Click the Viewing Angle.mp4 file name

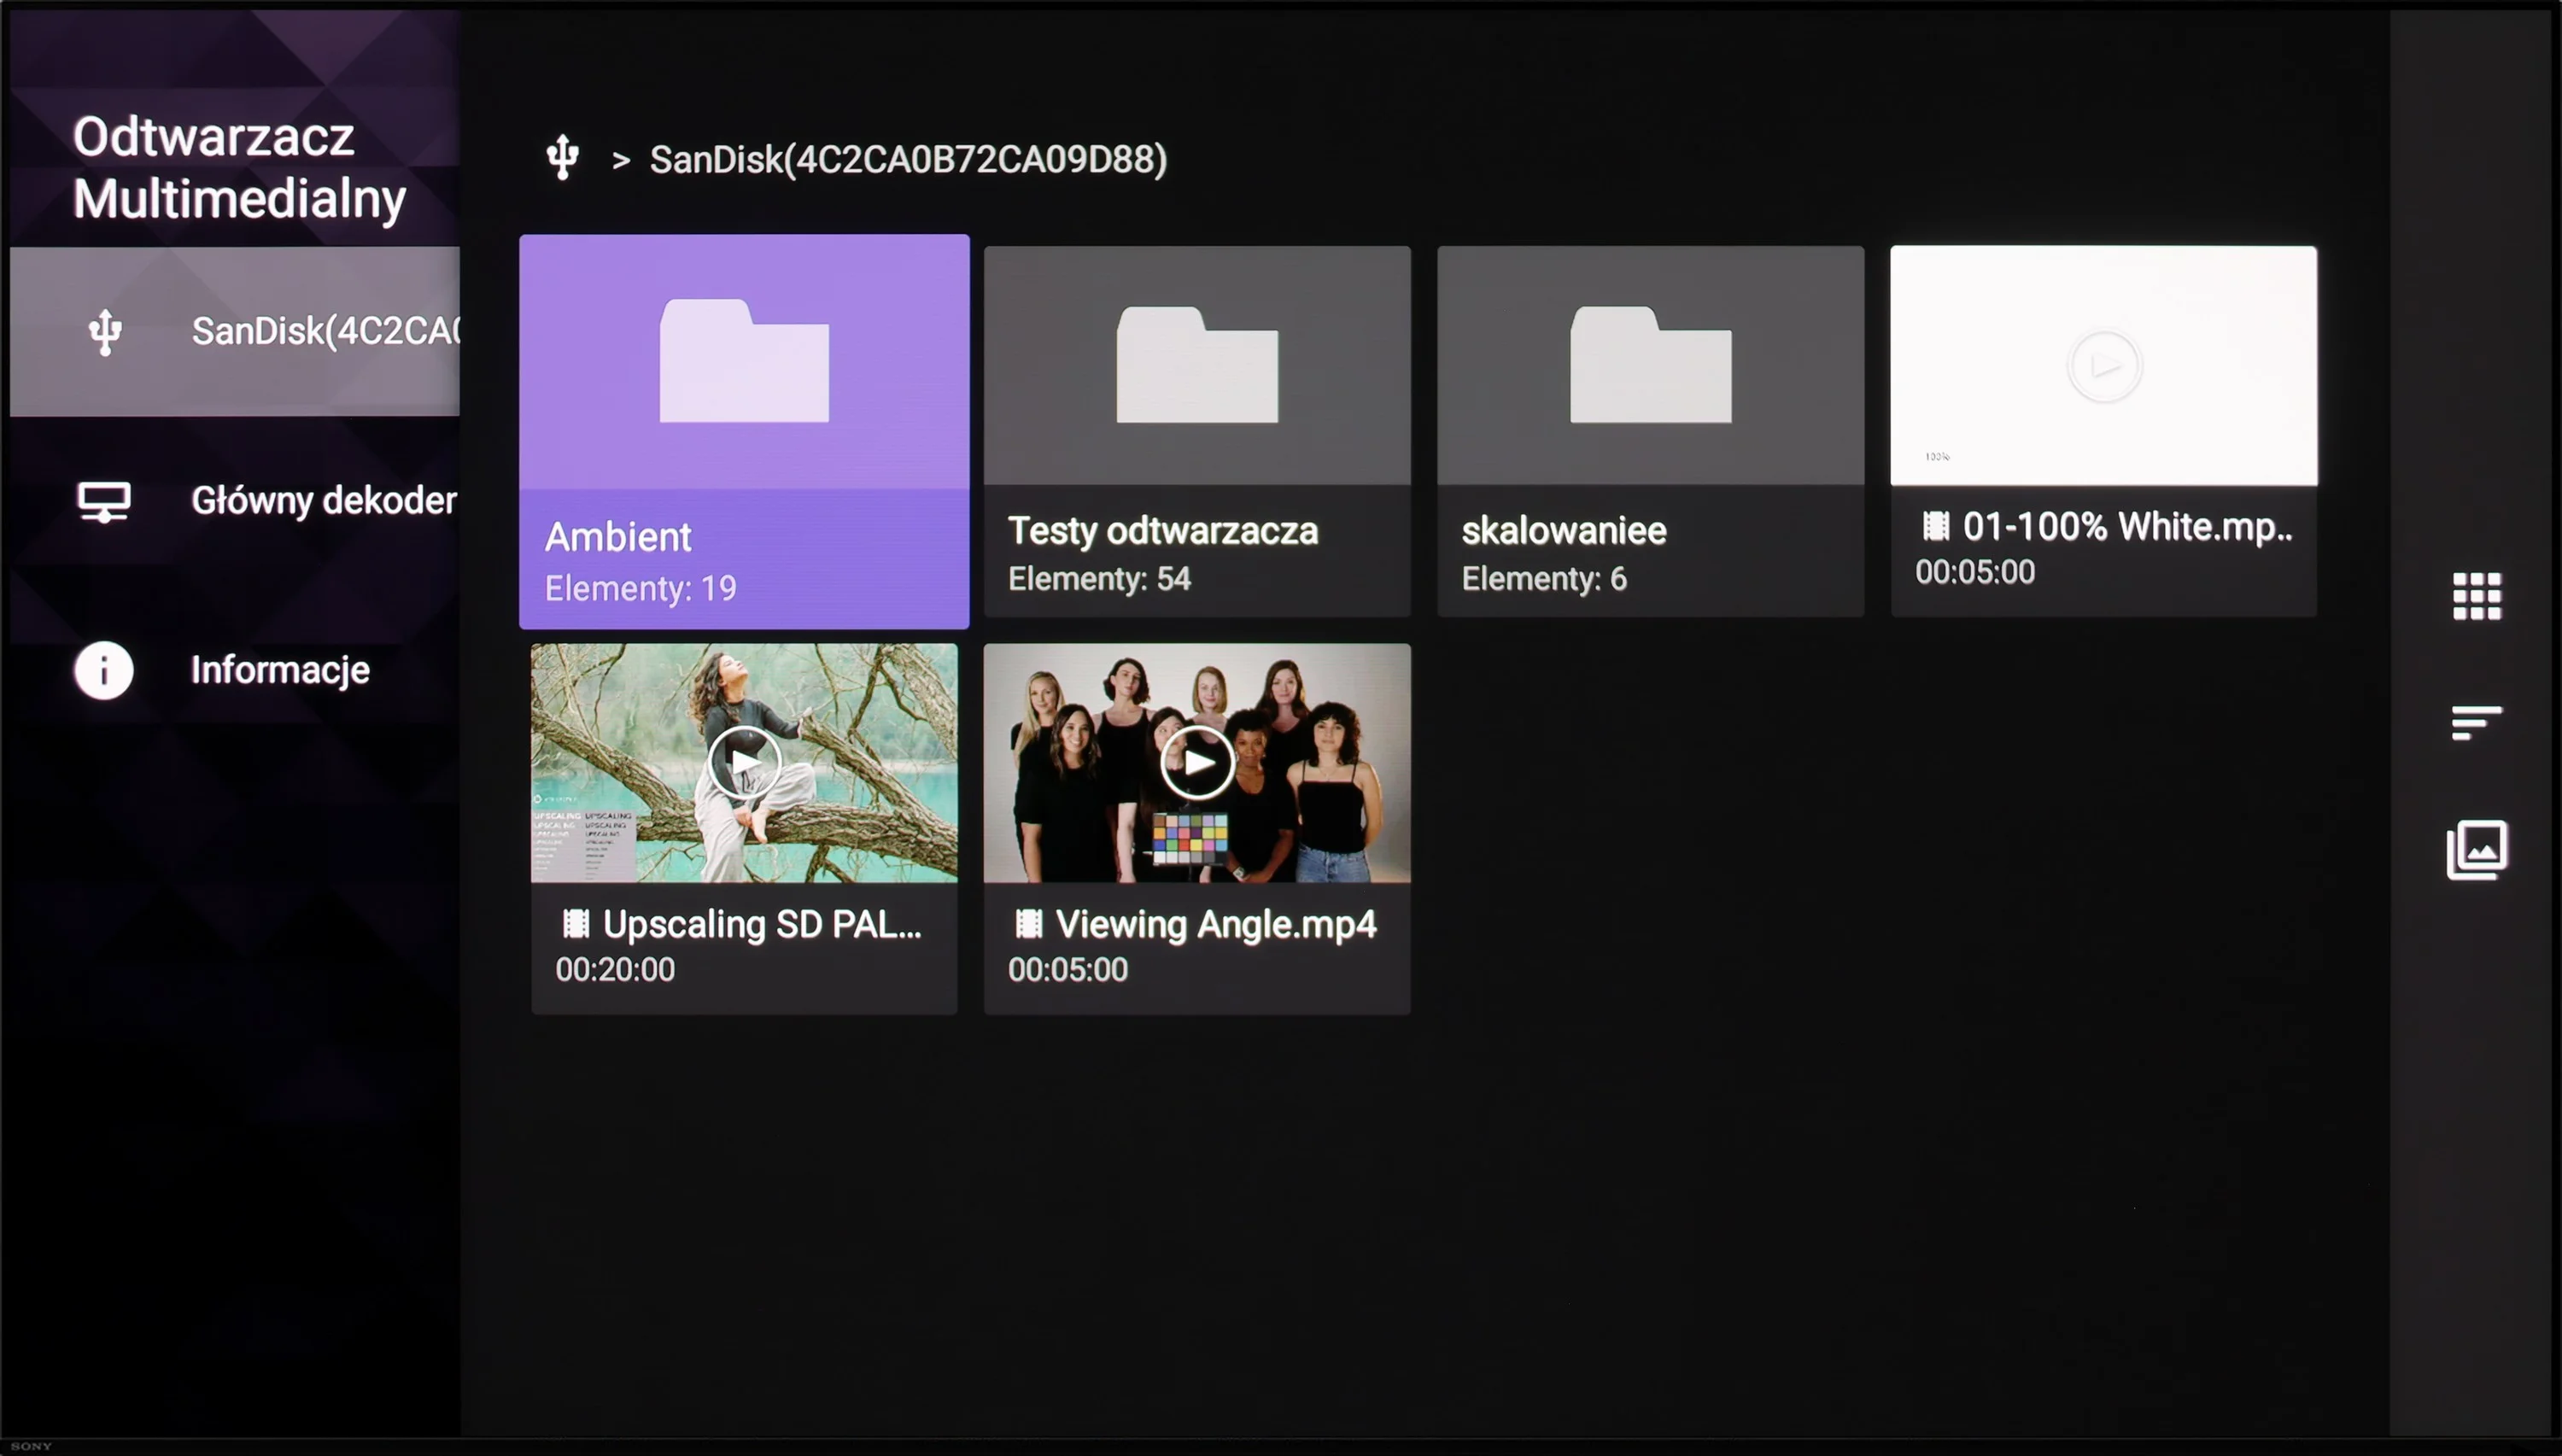[x=1216, y=924]
